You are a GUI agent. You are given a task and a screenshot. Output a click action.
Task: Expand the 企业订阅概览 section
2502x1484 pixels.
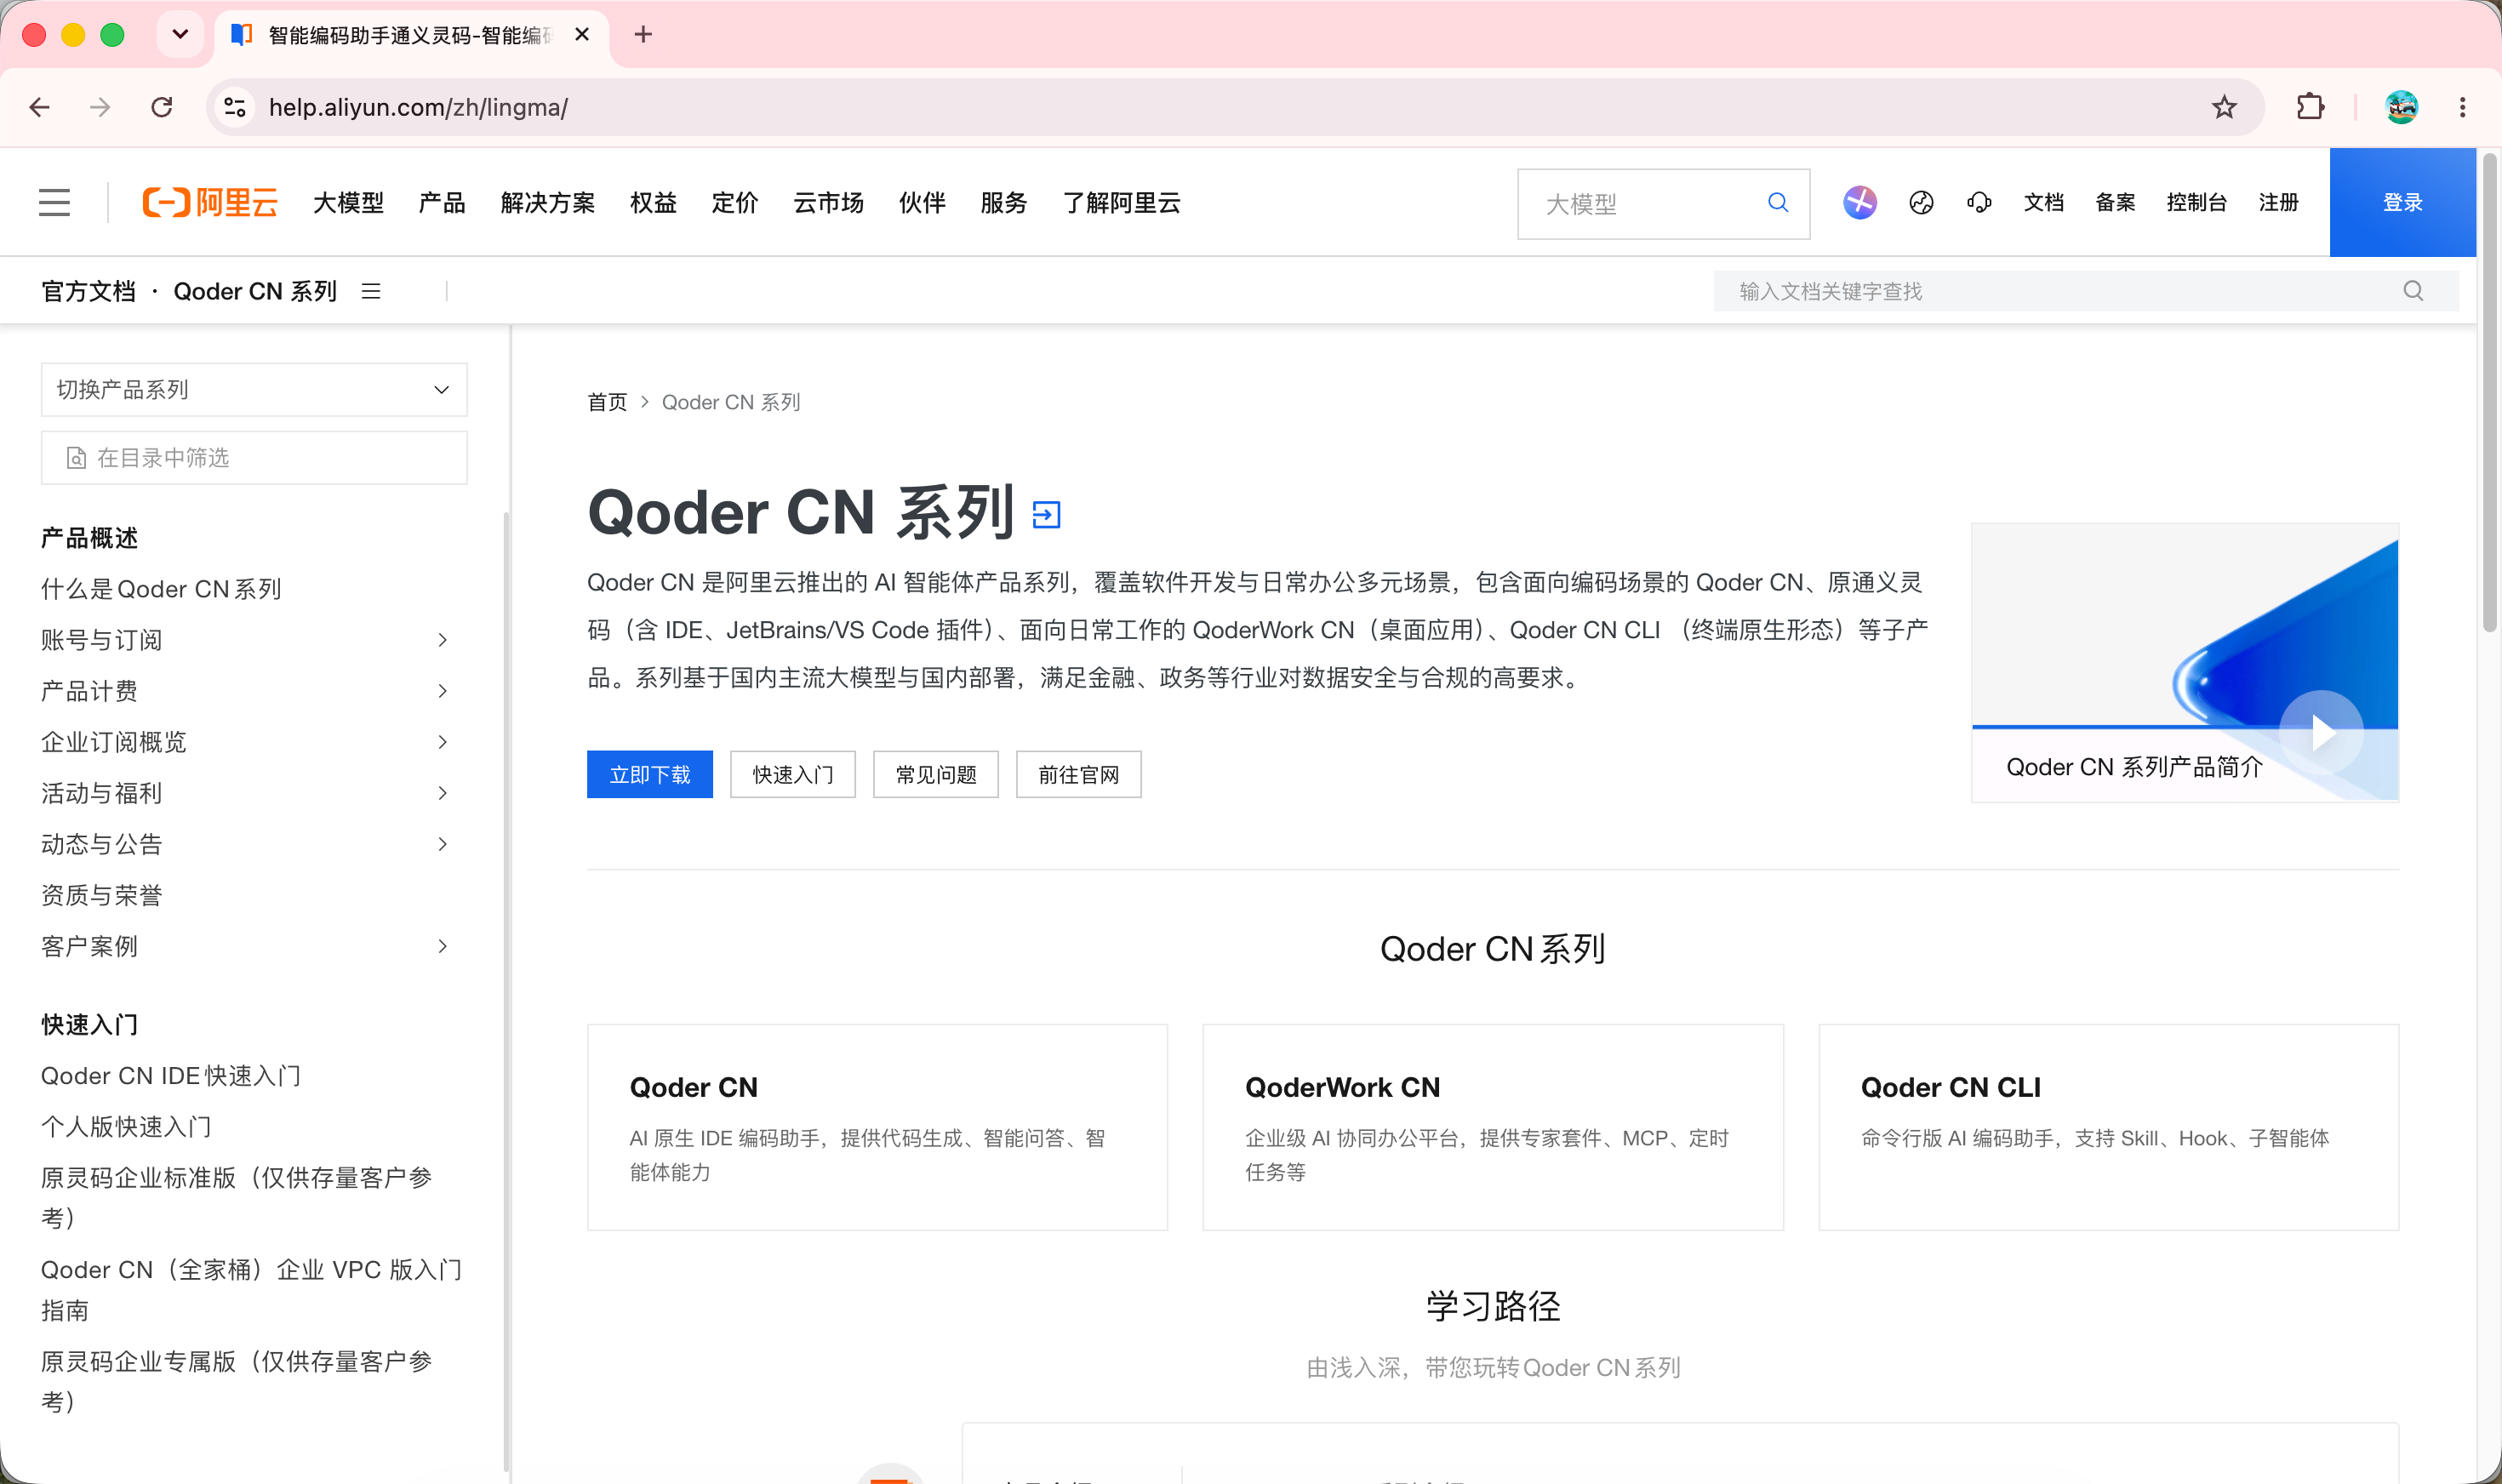click(443, 742)
